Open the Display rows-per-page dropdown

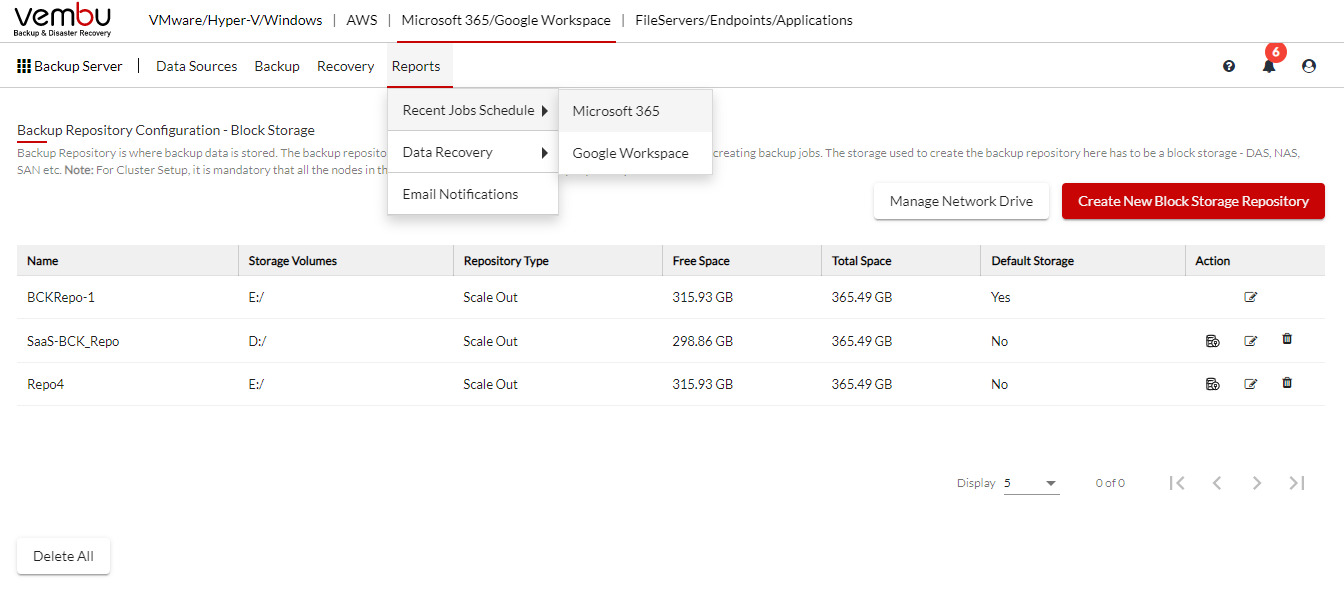pyautogui.click(x=1031, y=483)
